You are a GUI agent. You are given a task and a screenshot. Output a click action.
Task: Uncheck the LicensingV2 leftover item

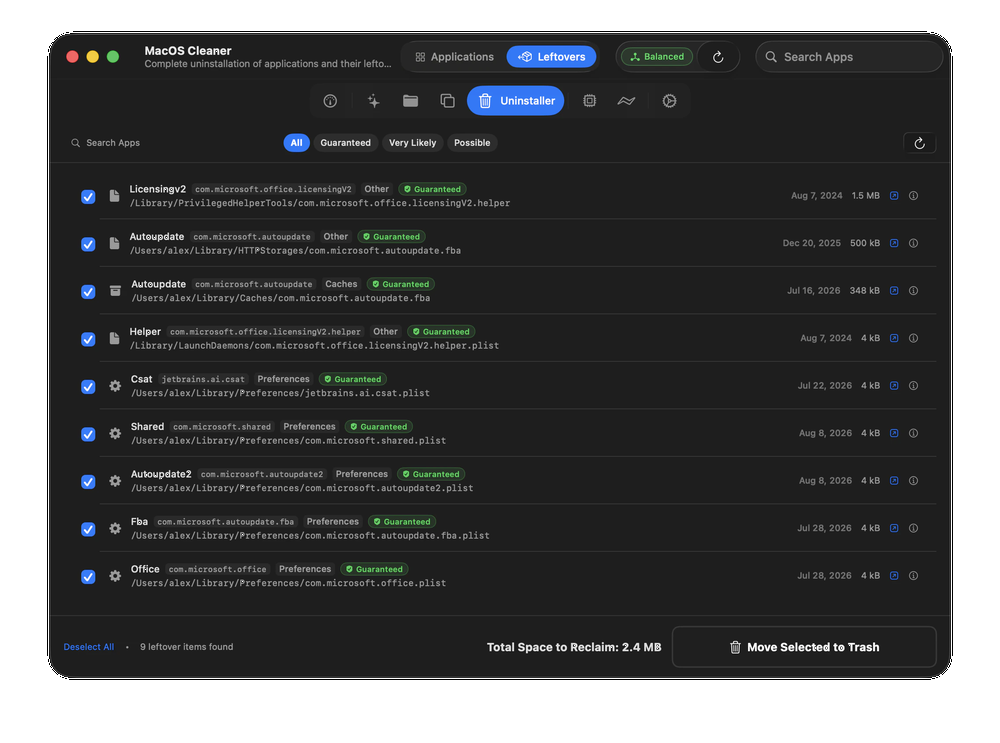coord(88,196)
